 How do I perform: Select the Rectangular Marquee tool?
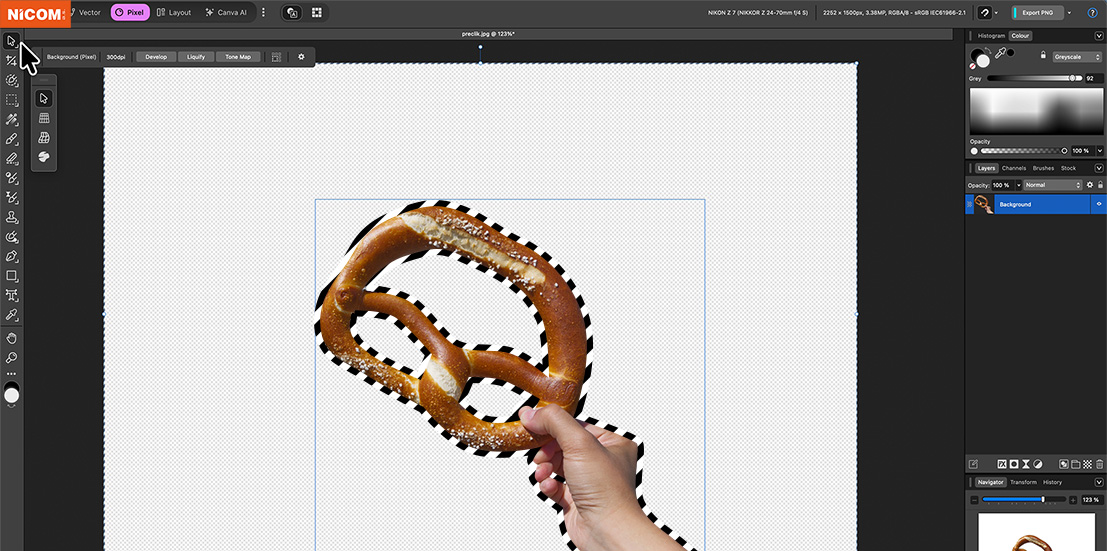(x=11, y=100)
